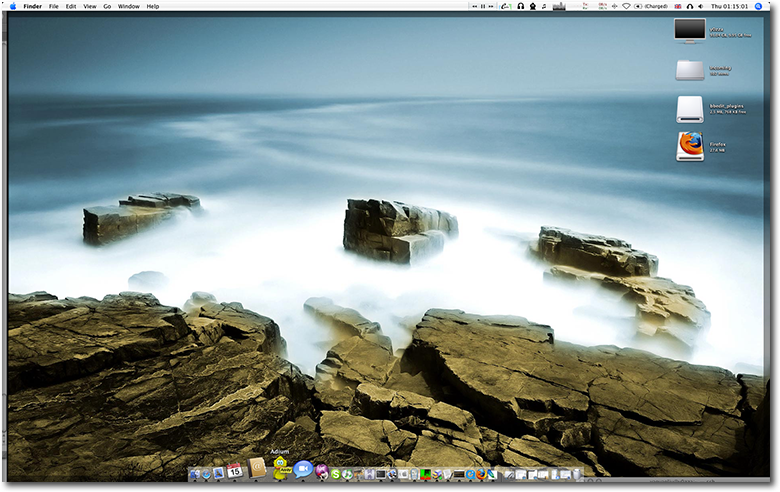Select the bbedit_plugins disk image icon

click(x=689, y=109)
